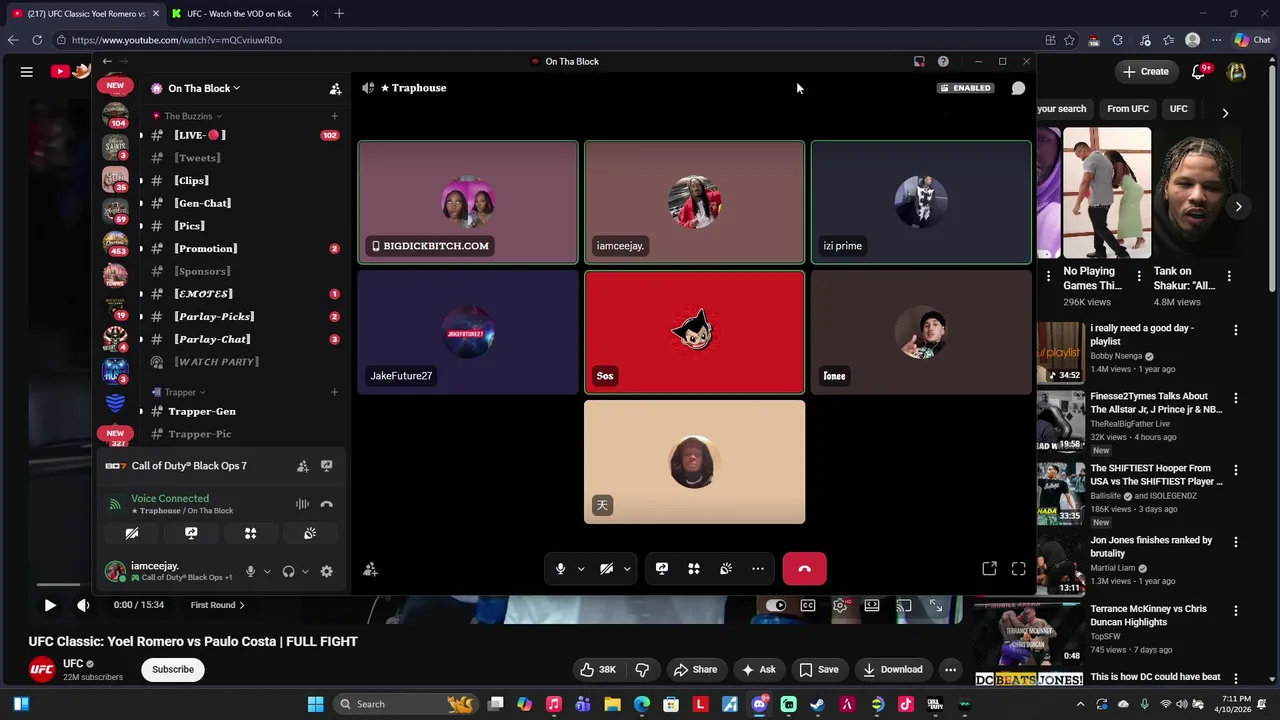Share your screen from call control bar
This screenshot has width=1280, height=720.
point(662,568)
